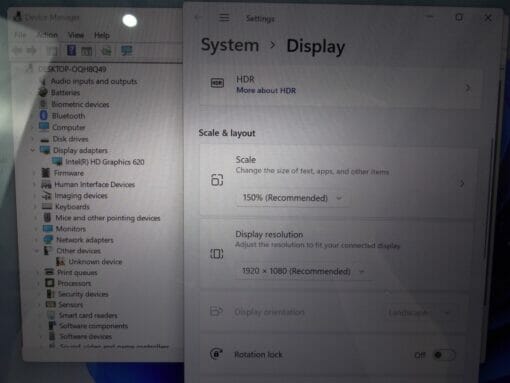Viewport: 510px width, 383px height.
Task: Select Software components in the tree
Action: pos(94,326)
